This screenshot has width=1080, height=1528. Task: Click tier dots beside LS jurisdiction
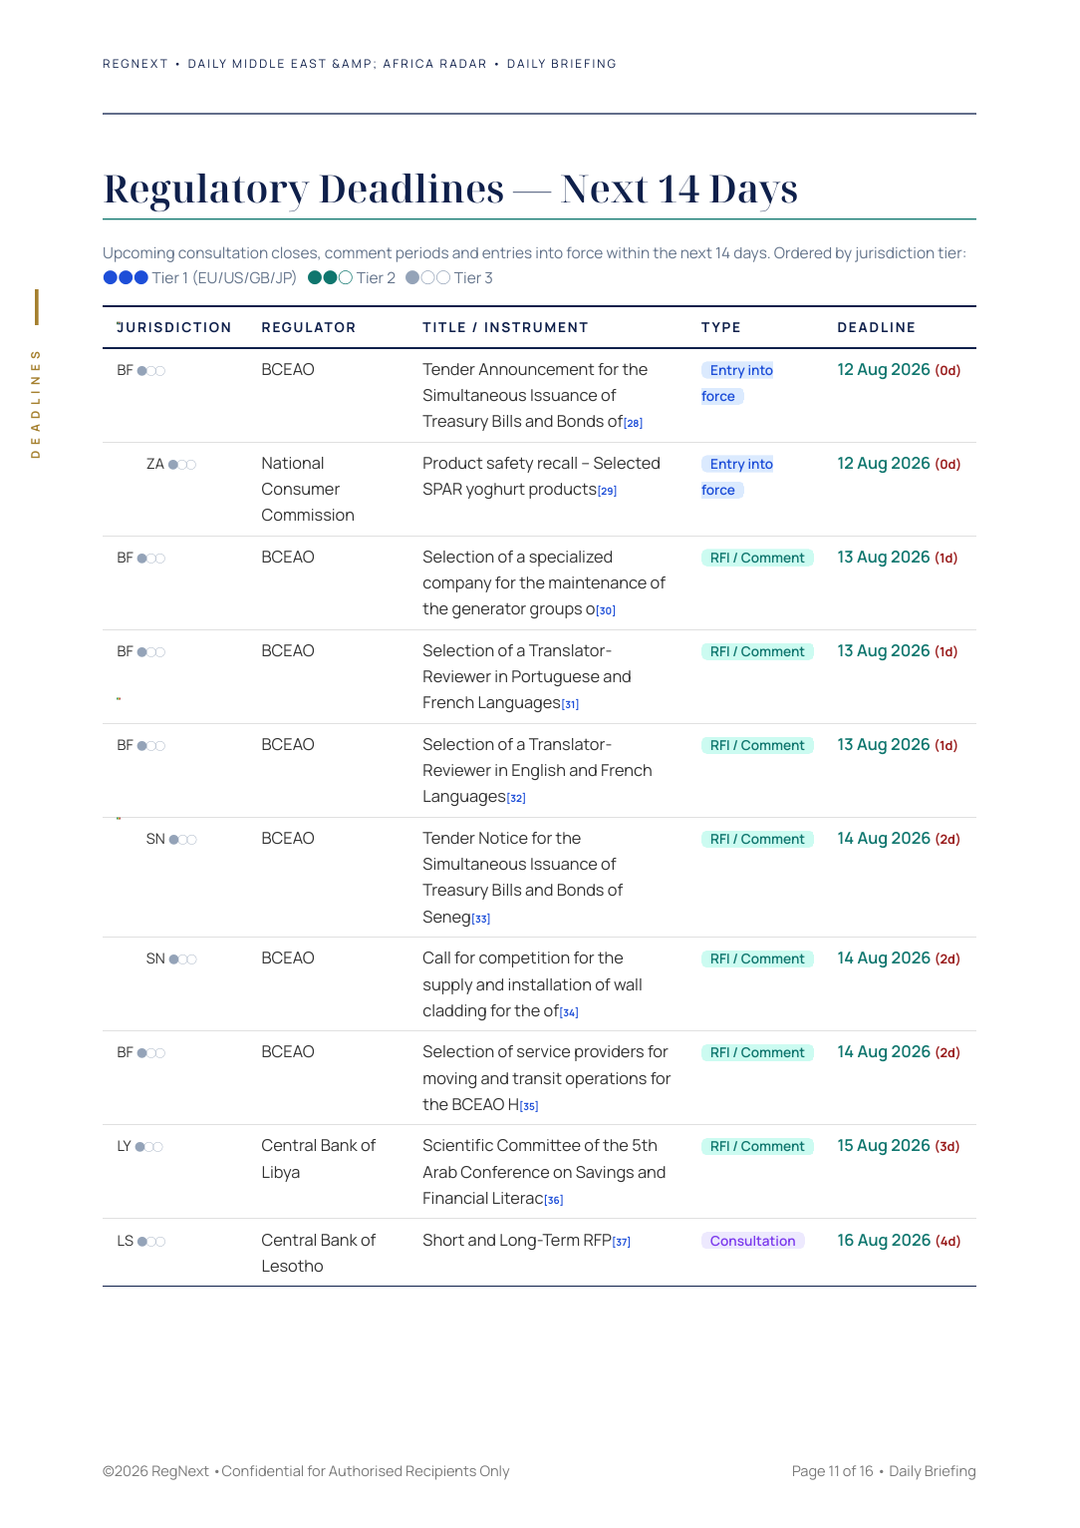click(x=151, y=1242)
